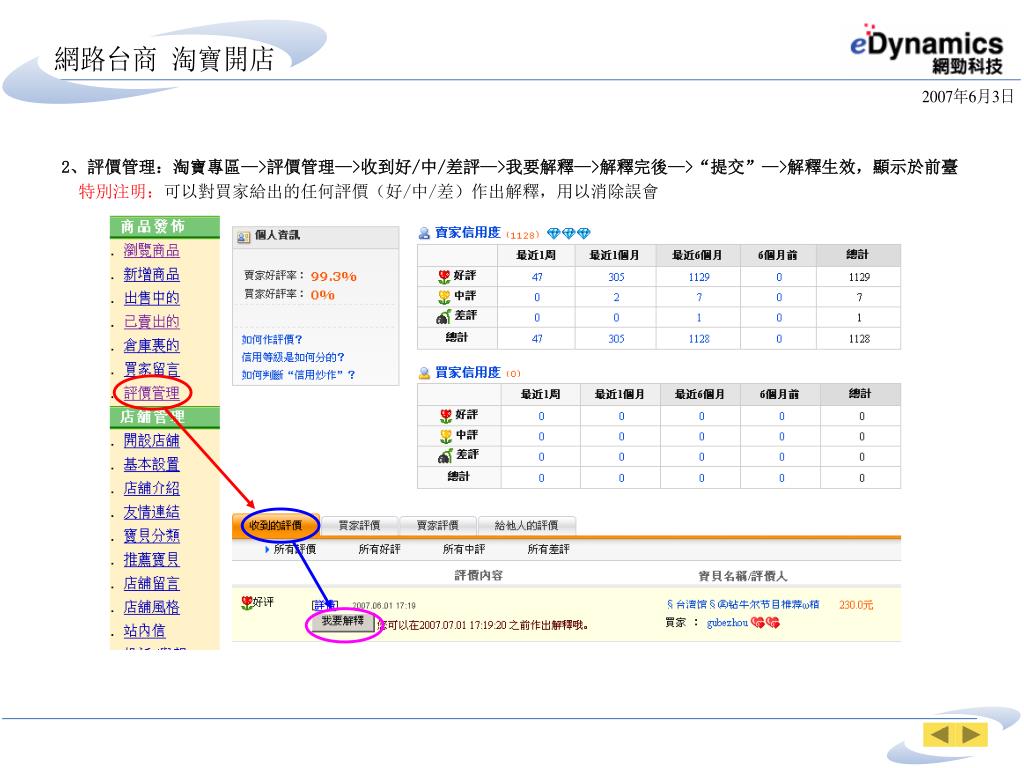Open 買家留言 link
This screenshot has height=768, width=1024.
click(152, 369)
